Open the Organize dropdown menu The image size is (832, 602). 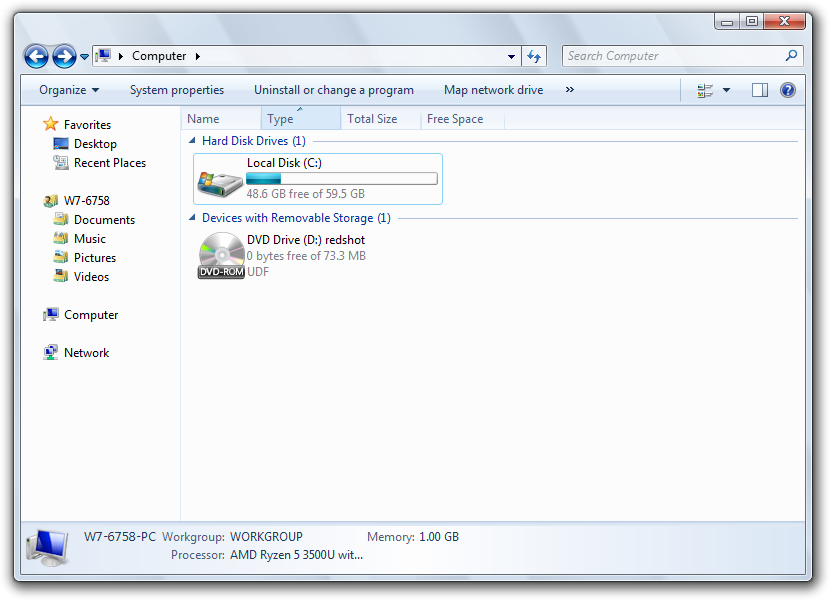pos(69,90)
